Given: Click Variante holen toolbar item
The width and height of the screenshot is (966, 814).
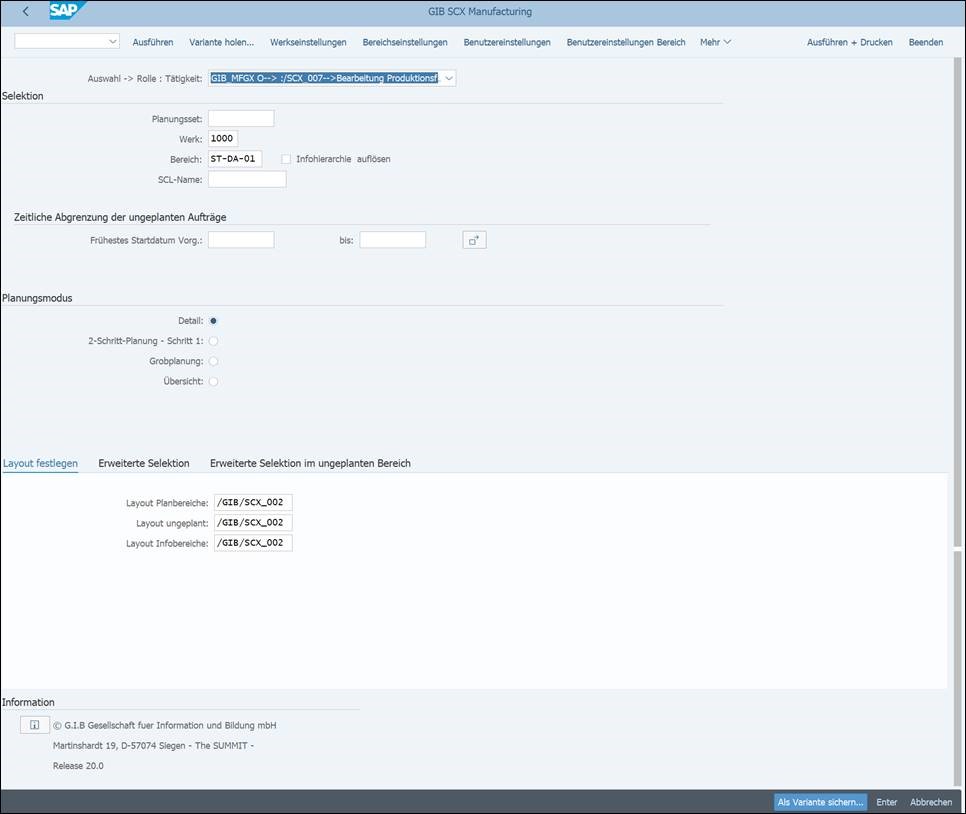Looking at the screenshot, I should [x=221, y=42].
